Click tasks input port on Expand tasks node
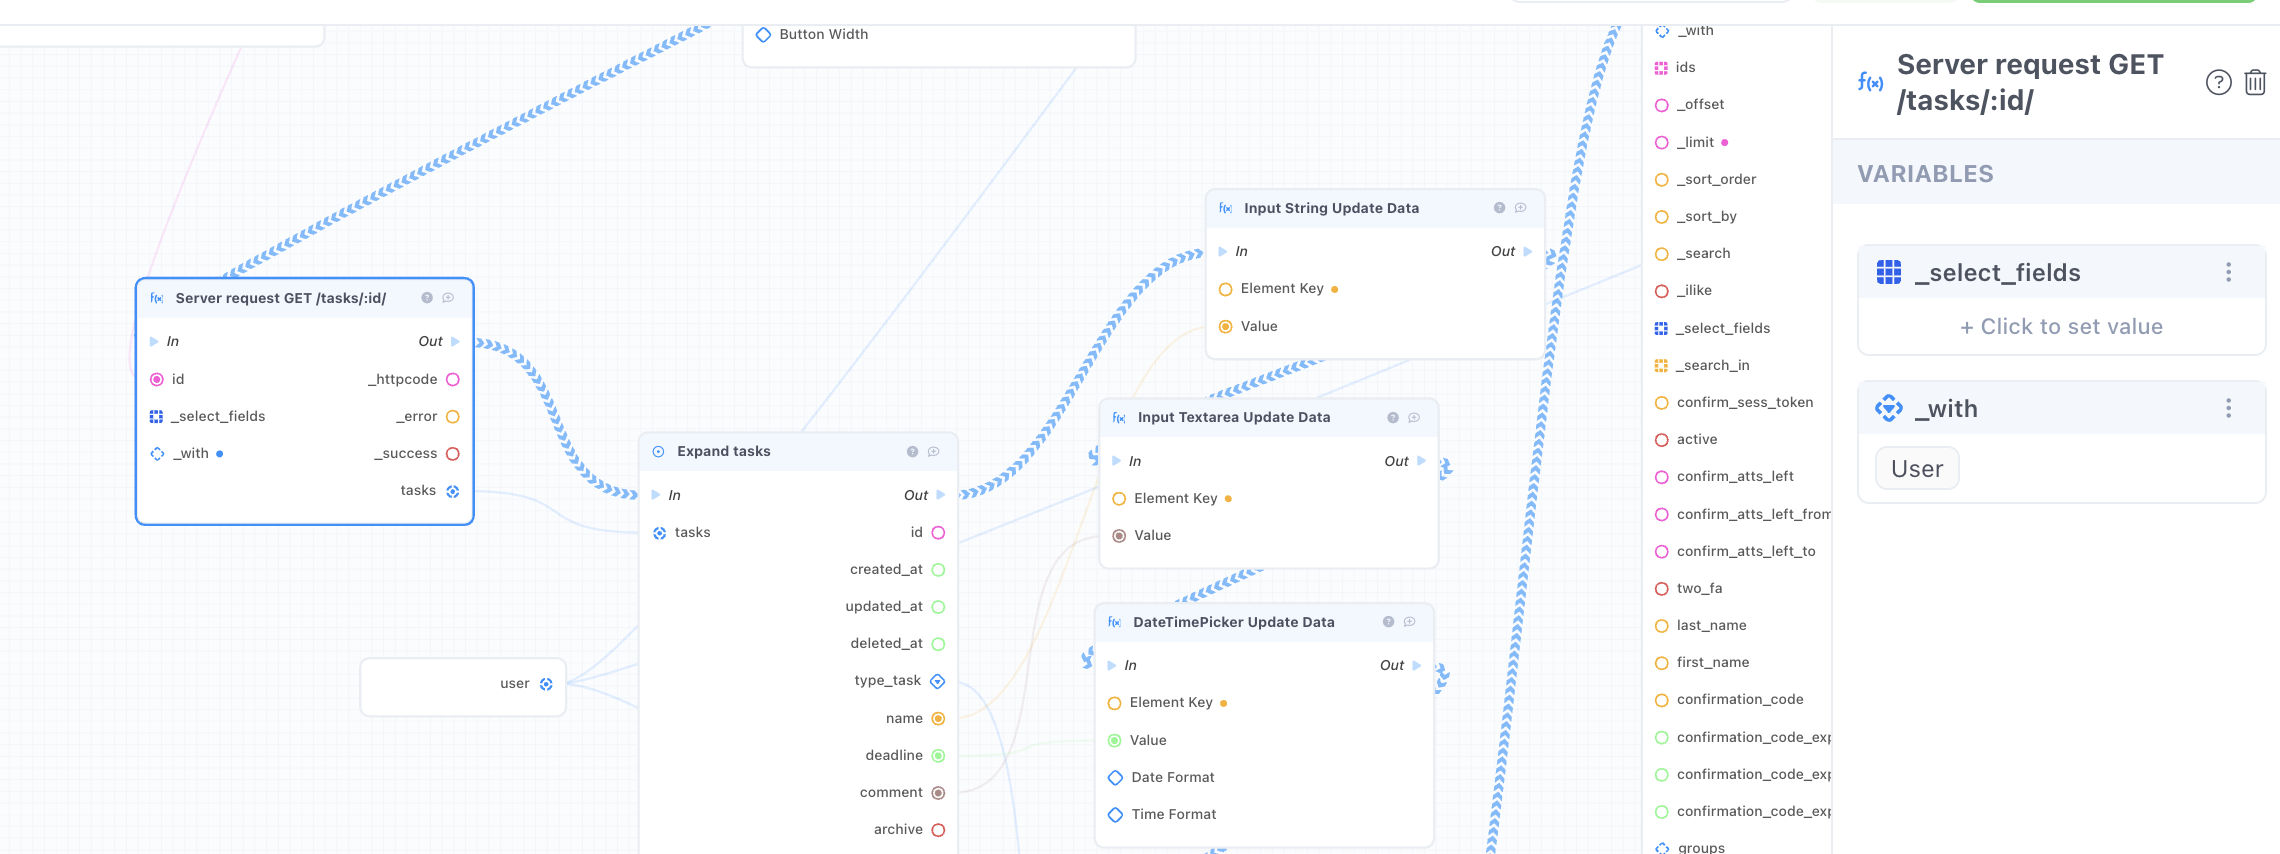Image resolution: width=2280 pixels, height=854 pixels. (x=659, y=533)
